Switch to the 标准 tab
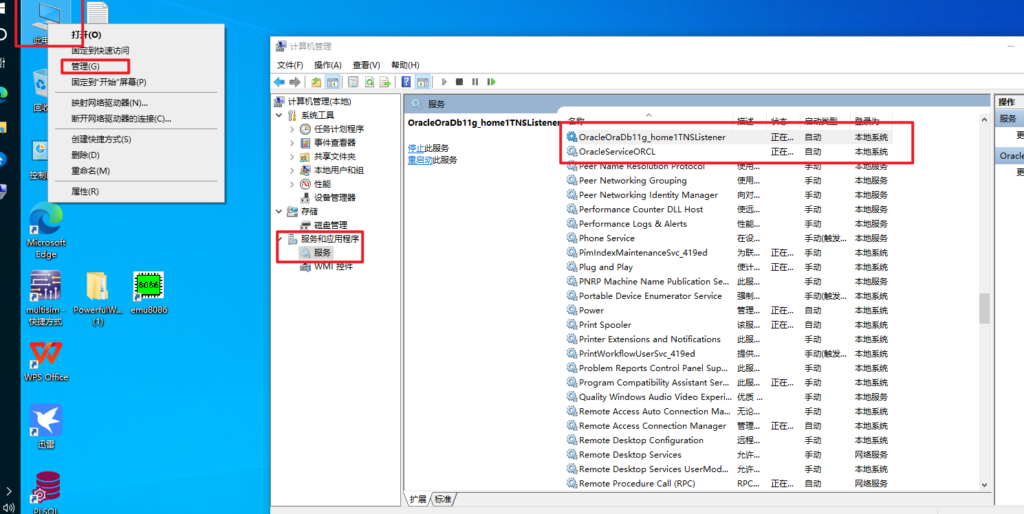 [x=443, y=499]
